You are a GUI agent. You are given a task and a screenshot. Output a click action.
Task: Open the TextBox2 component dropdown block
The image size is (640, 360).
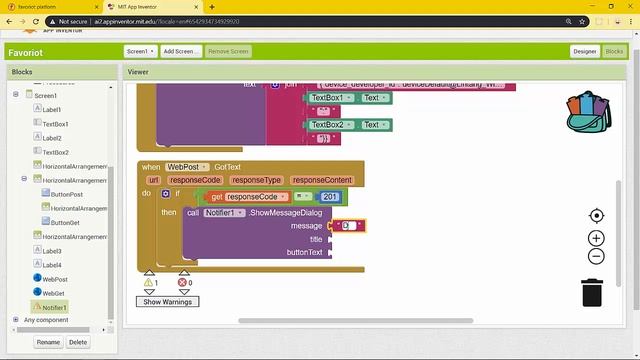click(x=331, y=125)
